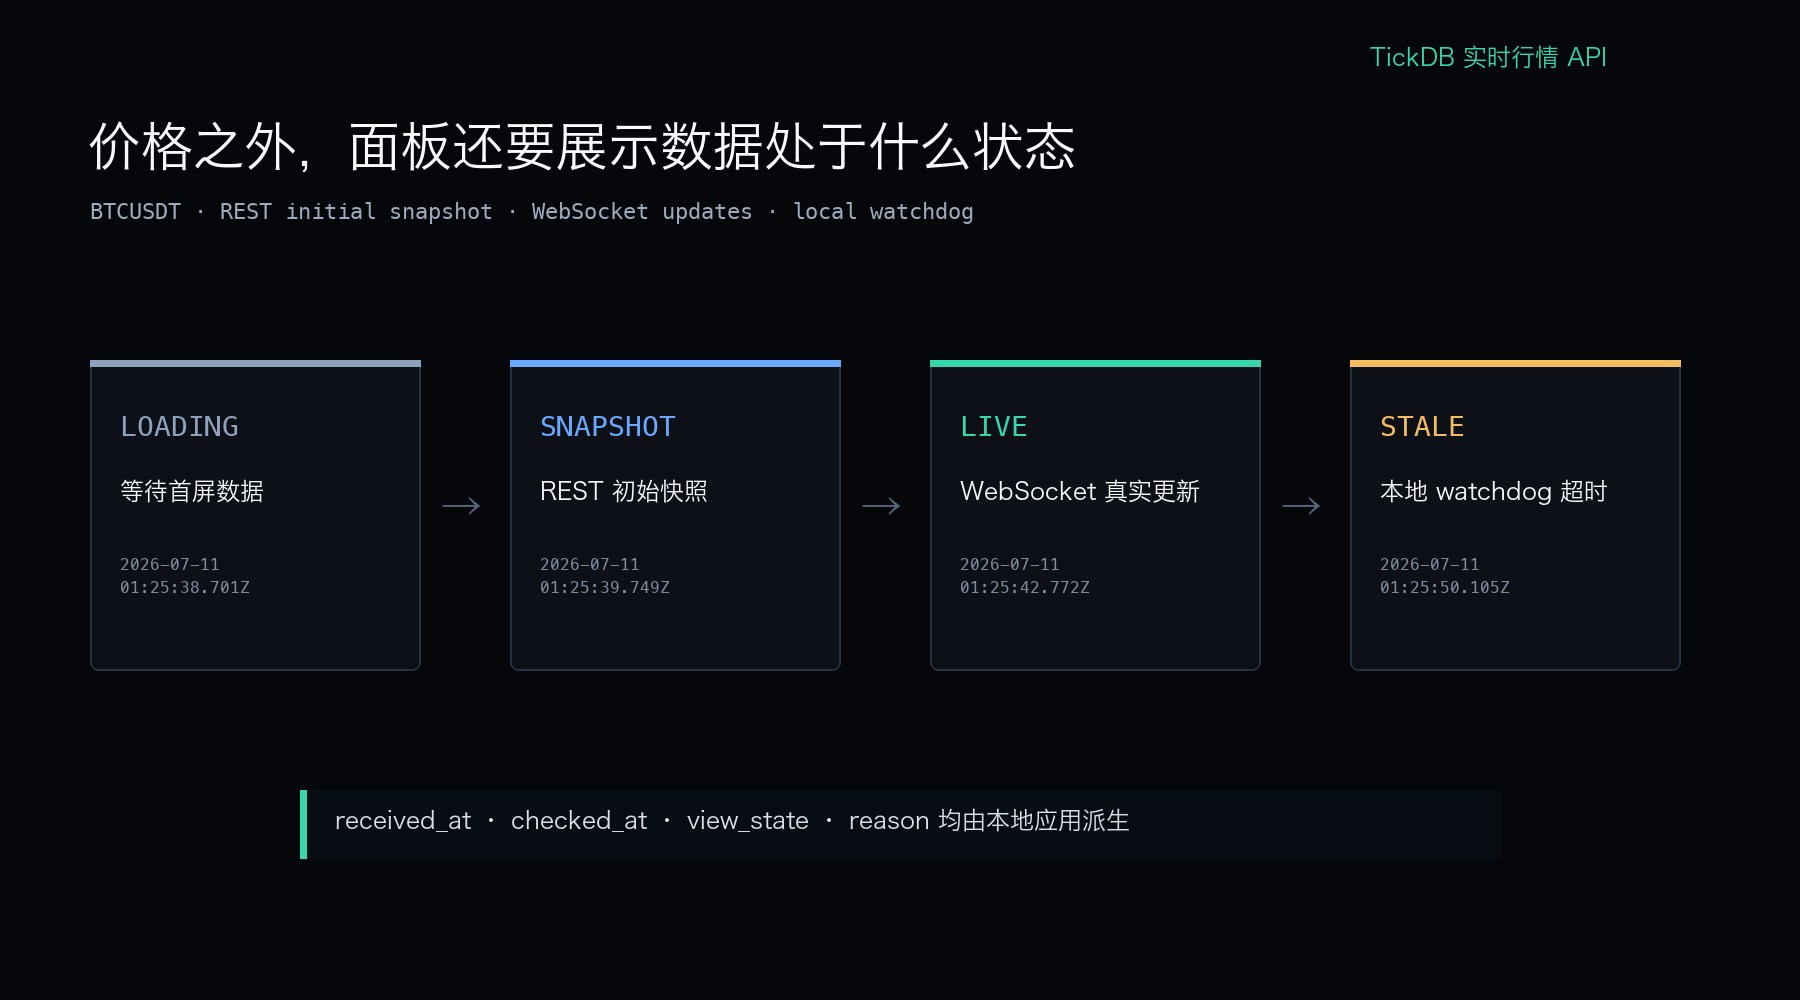Click the LOADING timestamp 01:25:38.701Z
This screenshot has height=1000, width=1800.
click(185, 587)
